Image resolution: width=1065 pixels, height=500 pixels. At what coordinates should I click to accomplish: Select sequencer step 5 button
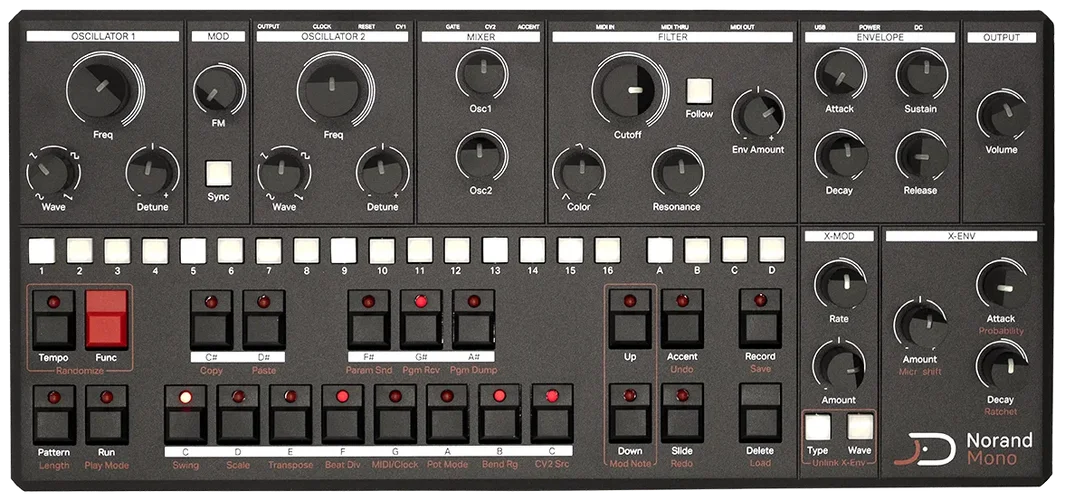point(193,251)
